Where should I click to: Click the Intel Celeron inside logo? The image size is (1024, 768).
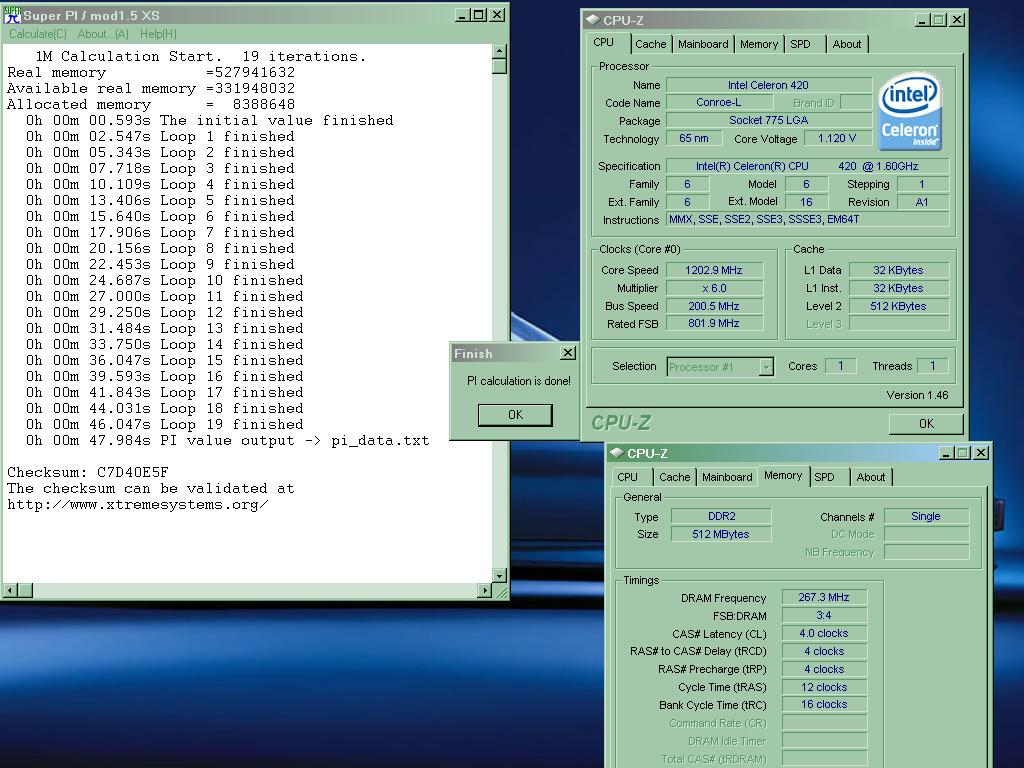(910, 111)
